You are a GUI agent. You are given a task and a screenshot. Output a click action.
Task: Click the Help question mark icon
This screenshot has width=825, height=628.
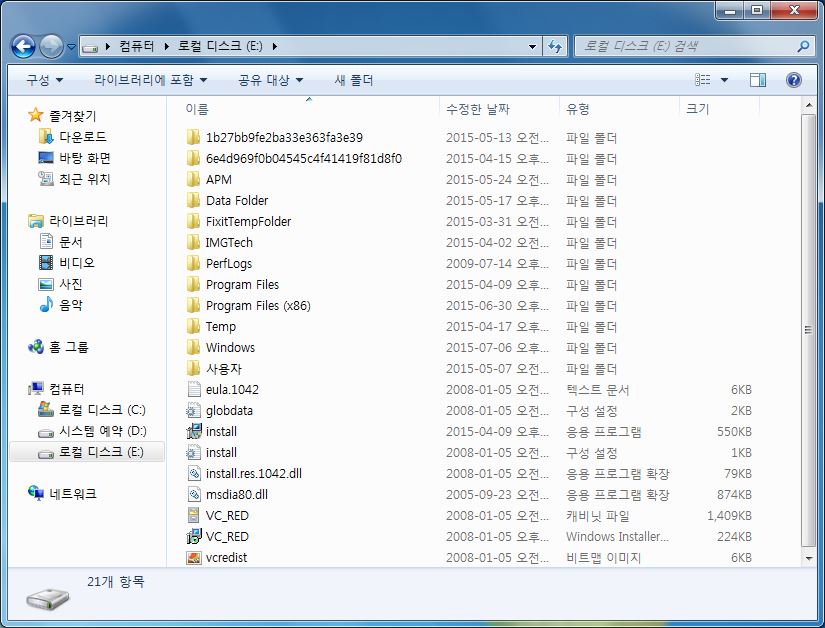point(794,80)
